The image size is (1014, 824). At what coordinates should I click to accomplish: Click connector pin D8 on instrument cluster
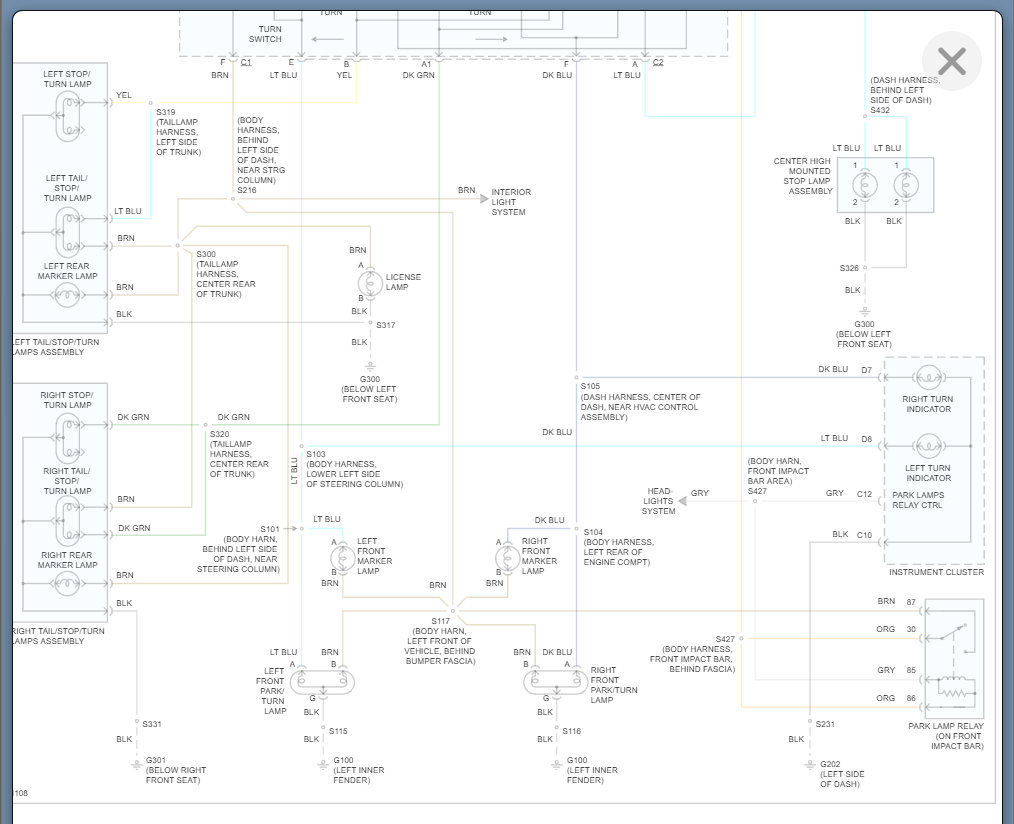click(x=867, y=439)
